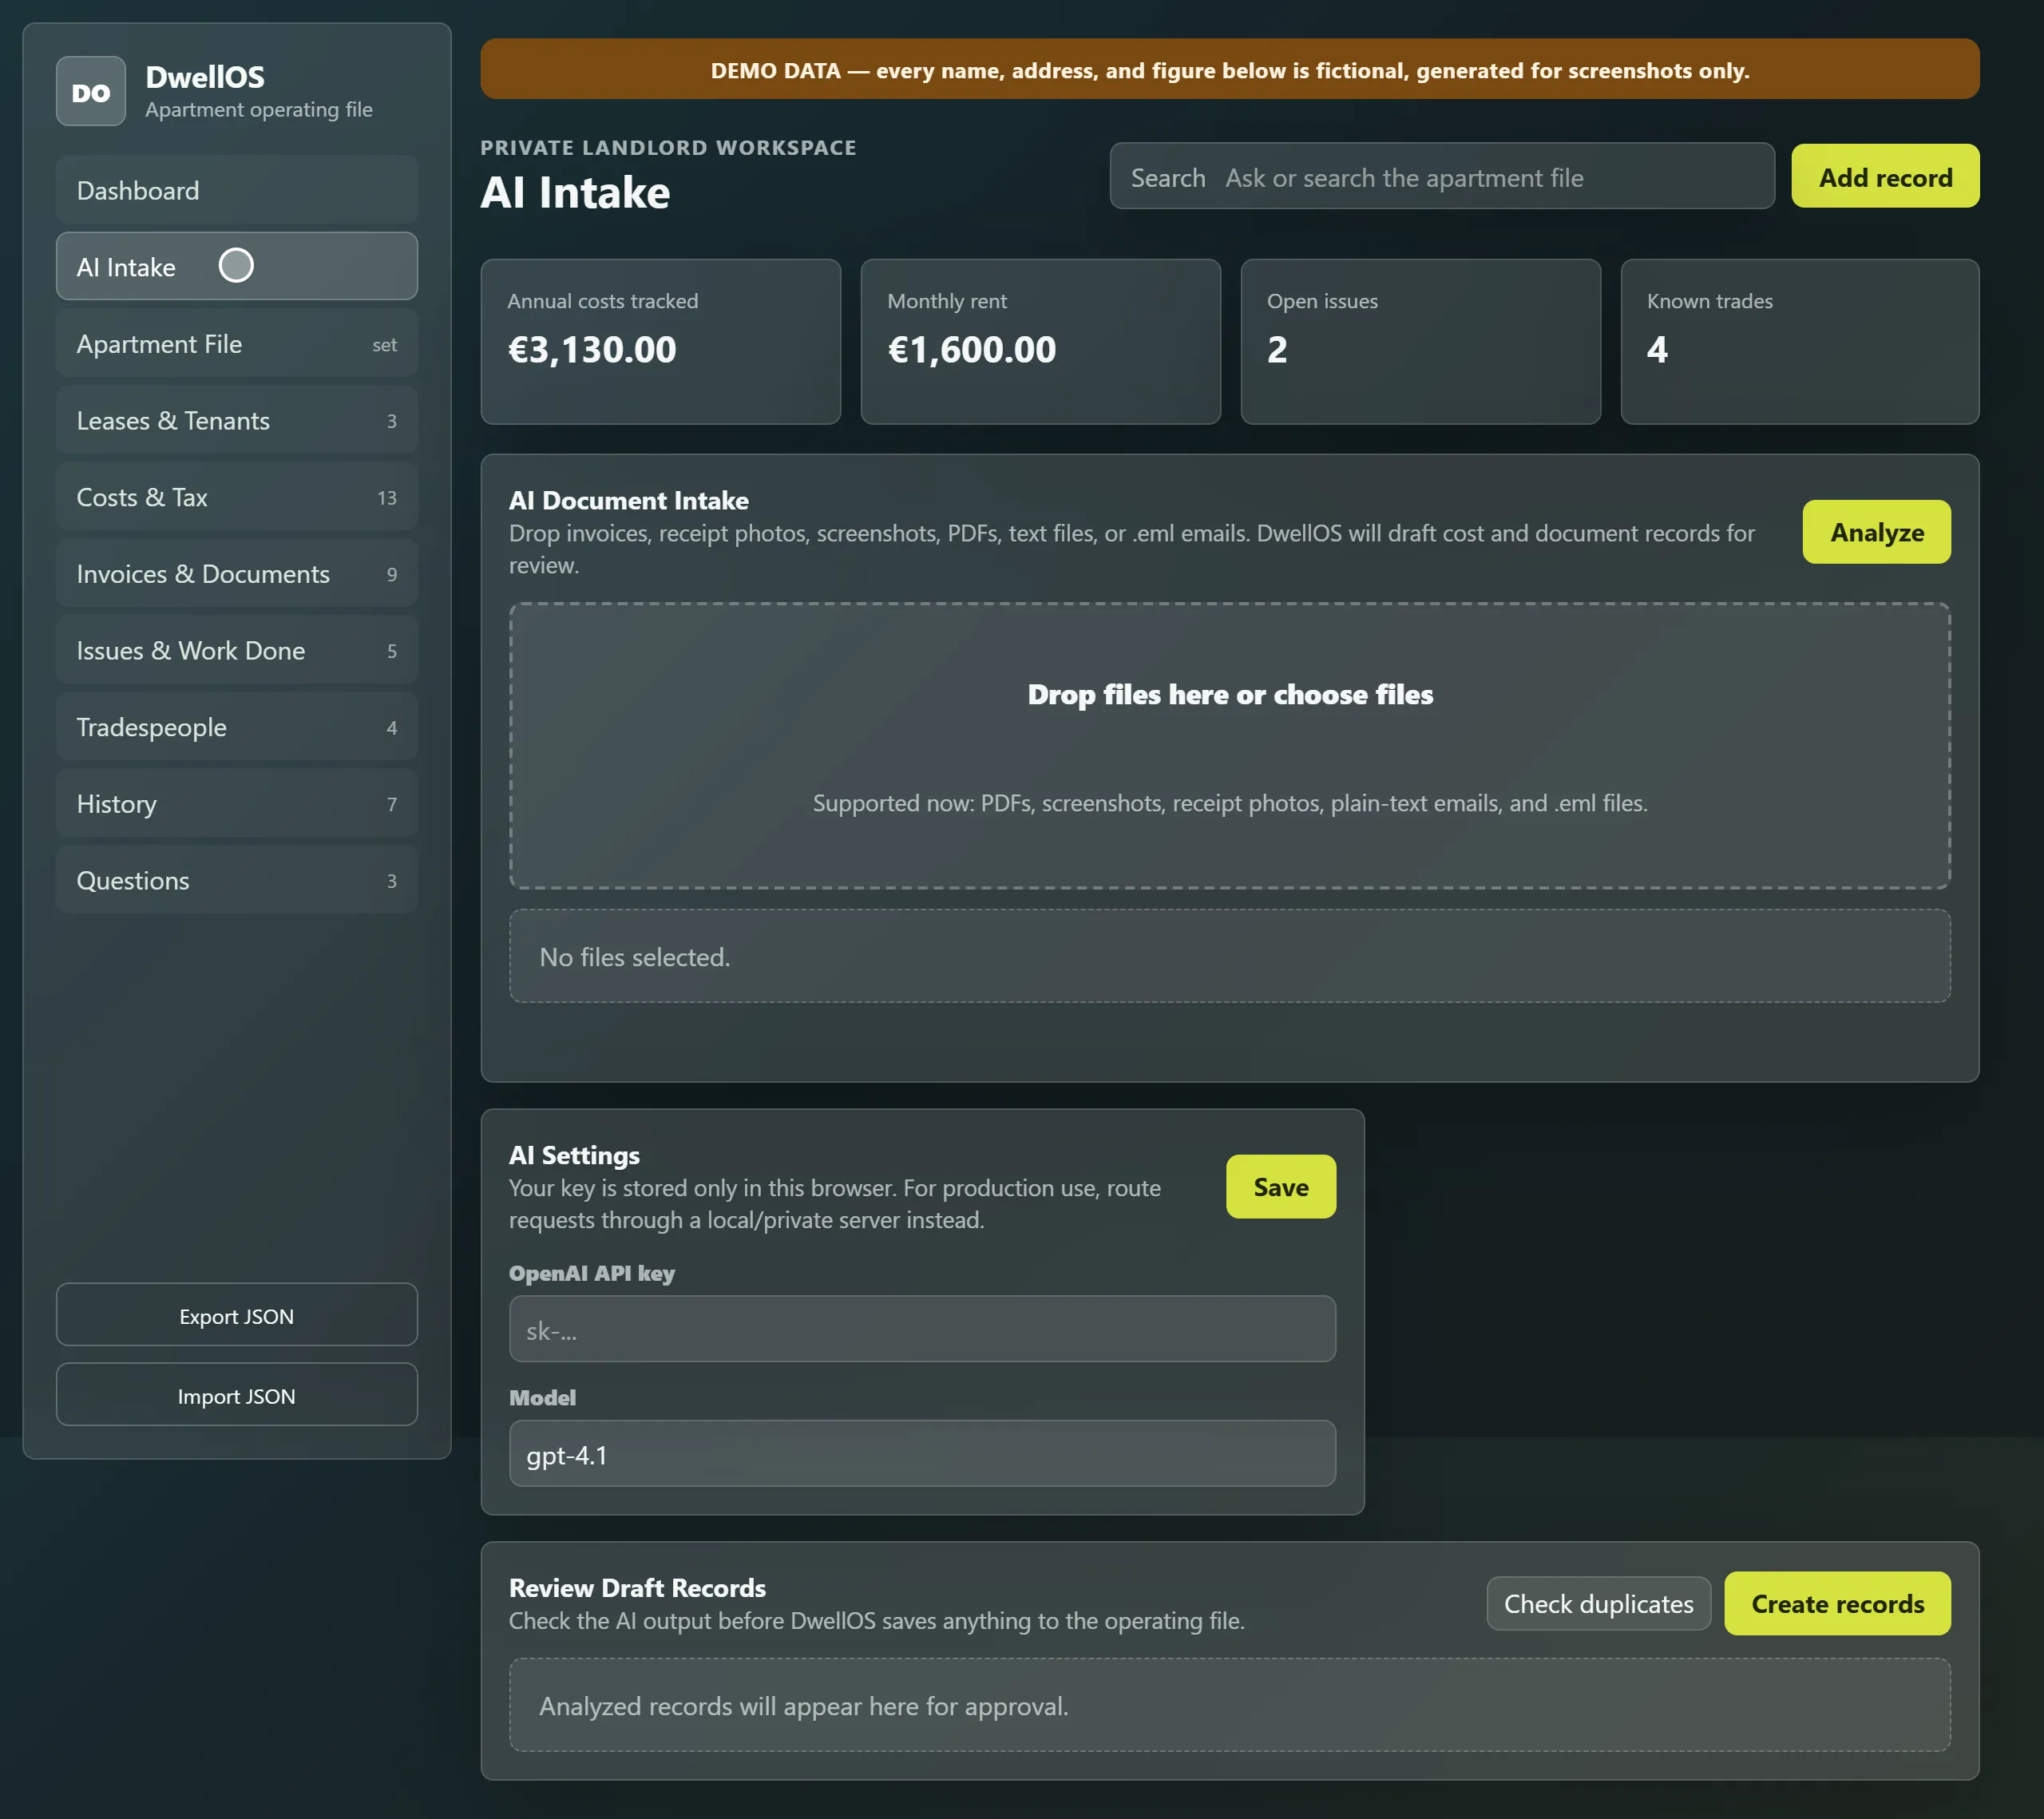
Task: Click the 'No files selected.' text
Action: [635, 957]
